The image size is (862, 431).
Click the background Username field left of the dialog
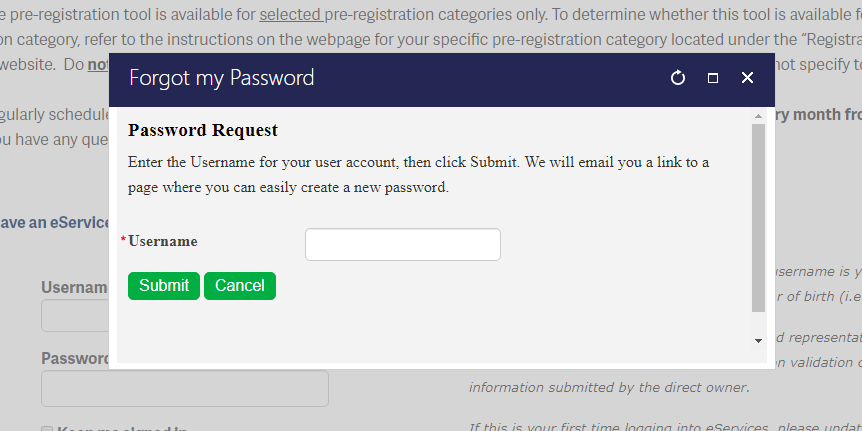(x=75, y=316)
